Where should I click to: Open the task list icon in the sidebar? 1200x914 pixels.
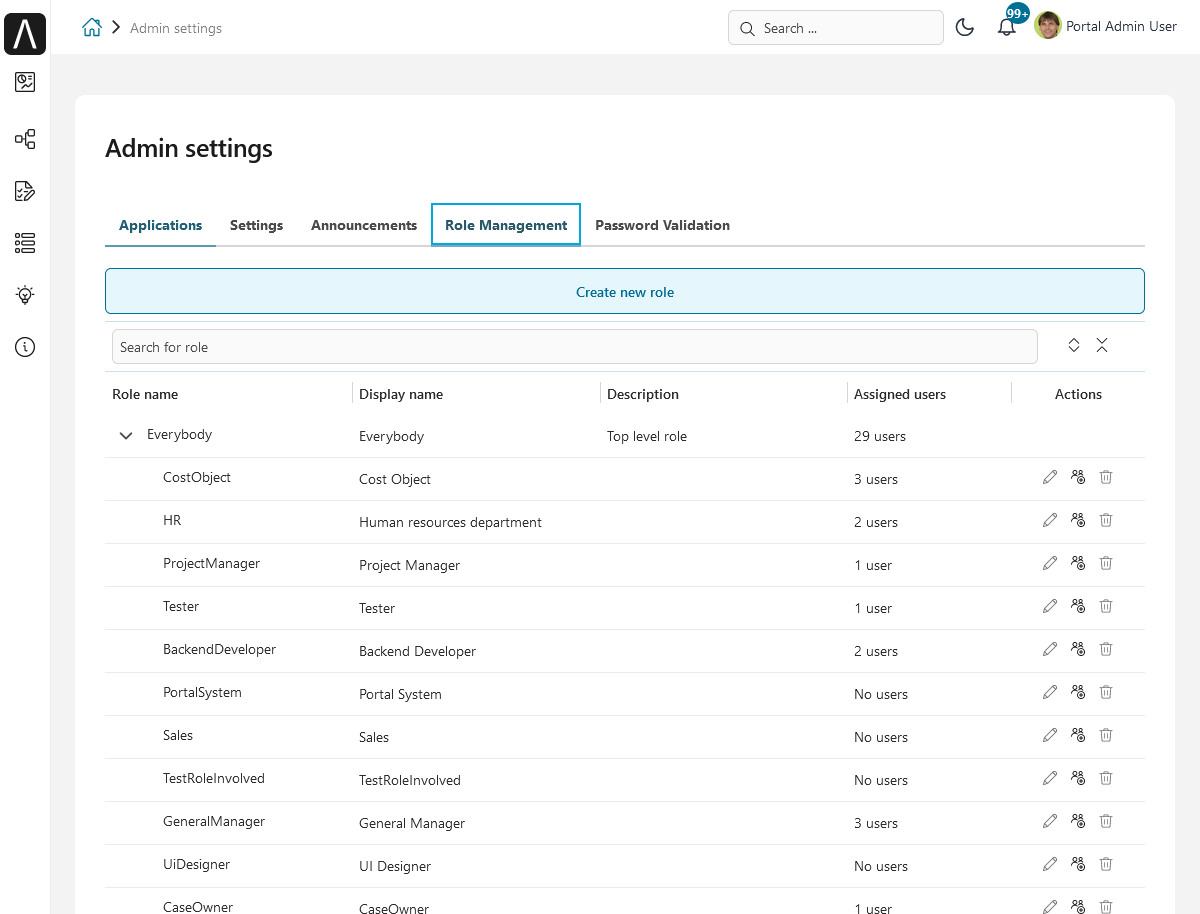[25, 191]
